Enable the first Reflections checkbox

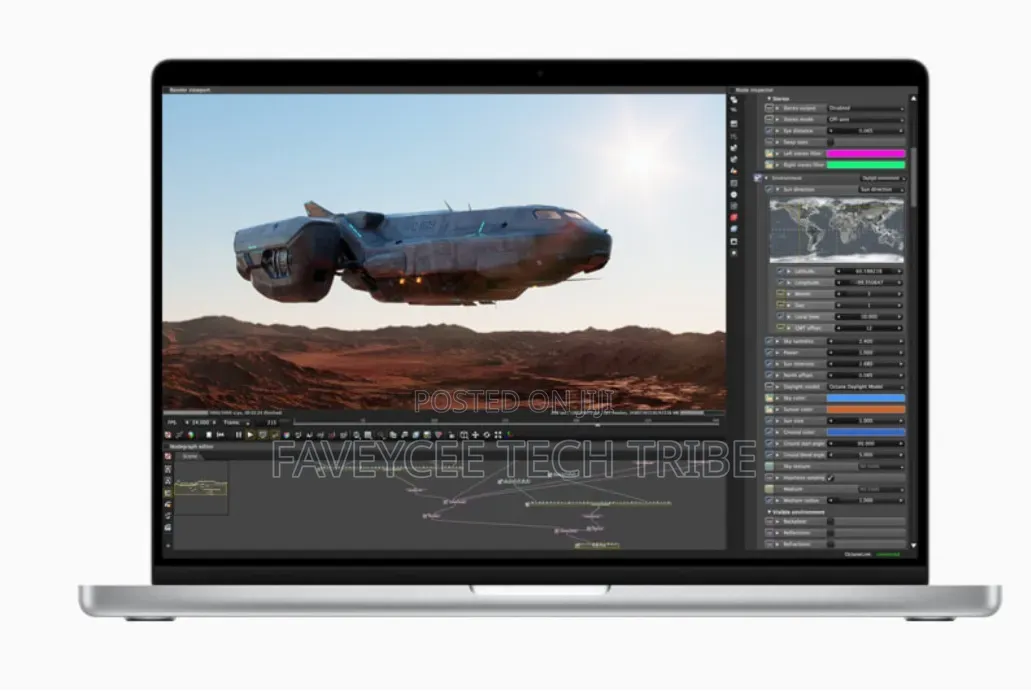point(830,533)
